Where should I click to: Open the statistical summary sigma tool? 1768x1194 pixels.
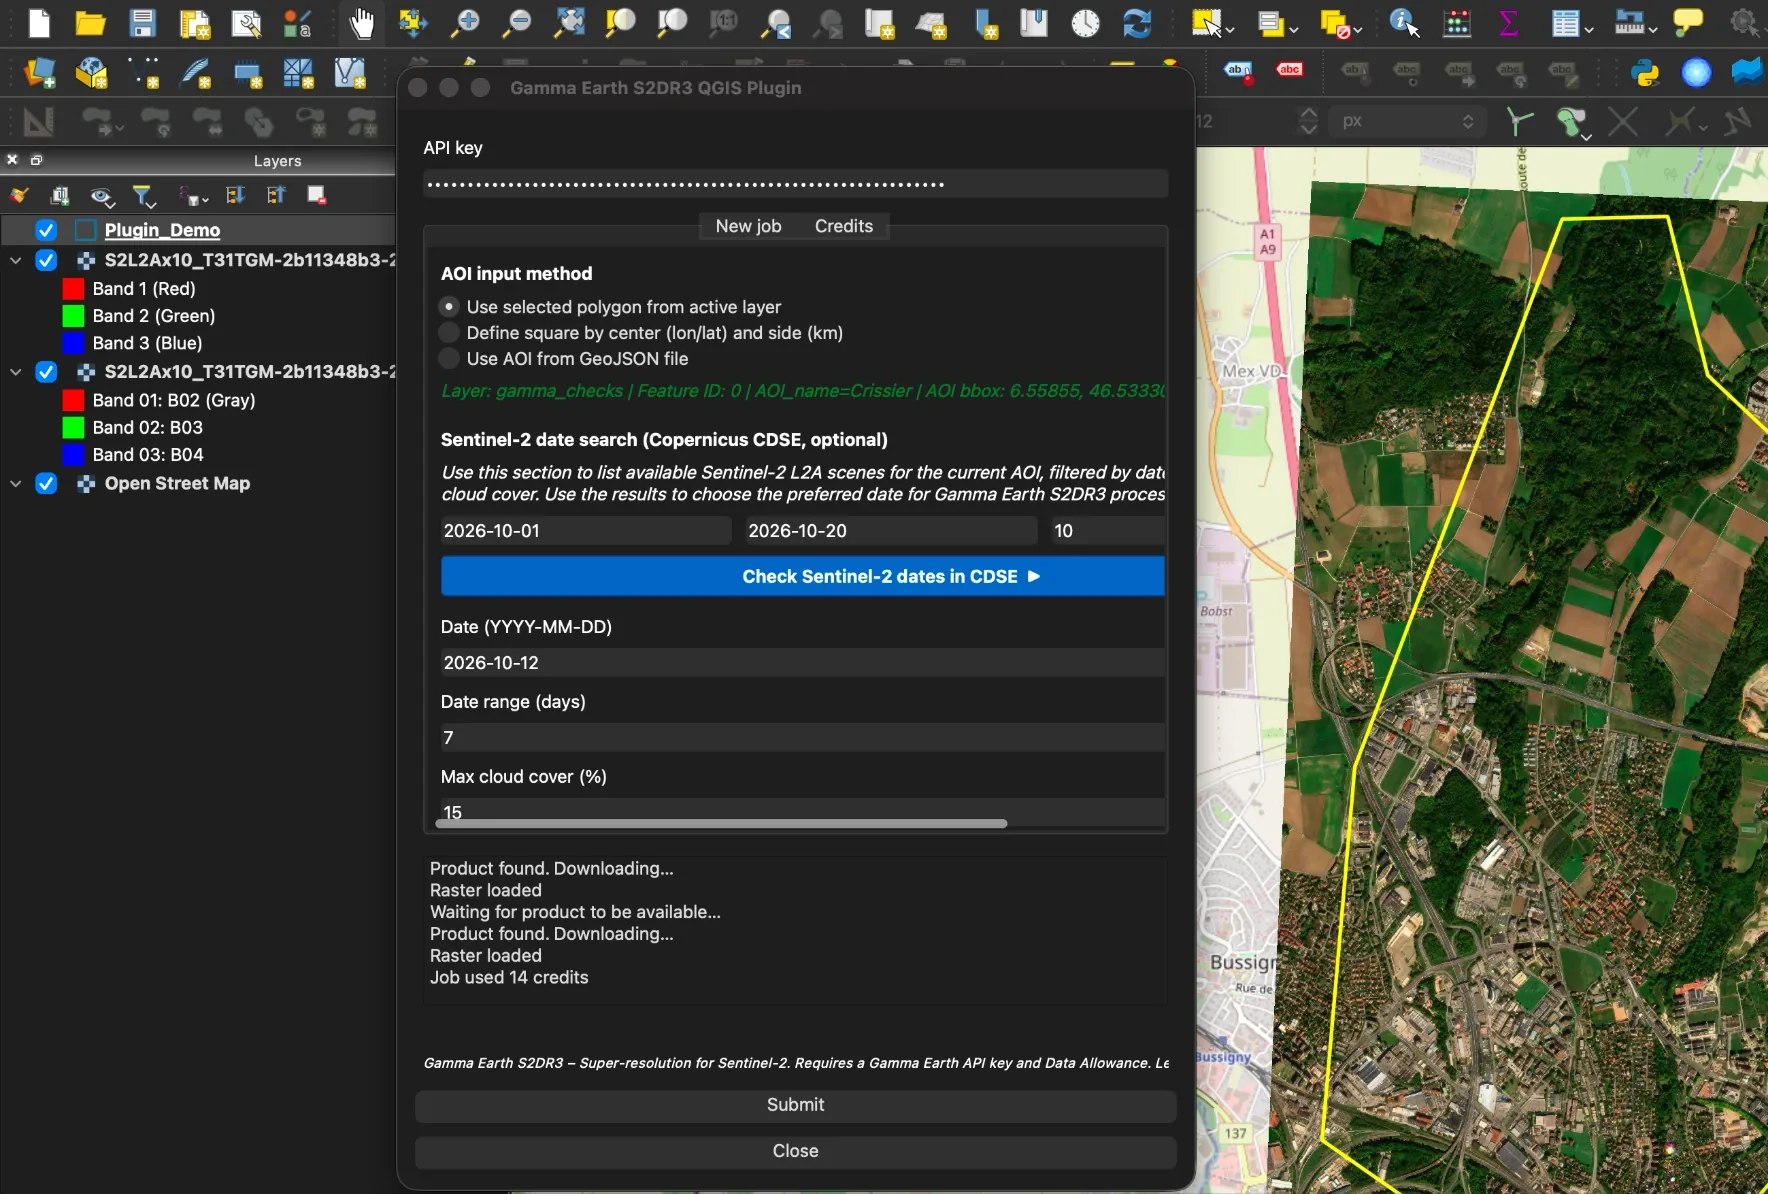1508,22
